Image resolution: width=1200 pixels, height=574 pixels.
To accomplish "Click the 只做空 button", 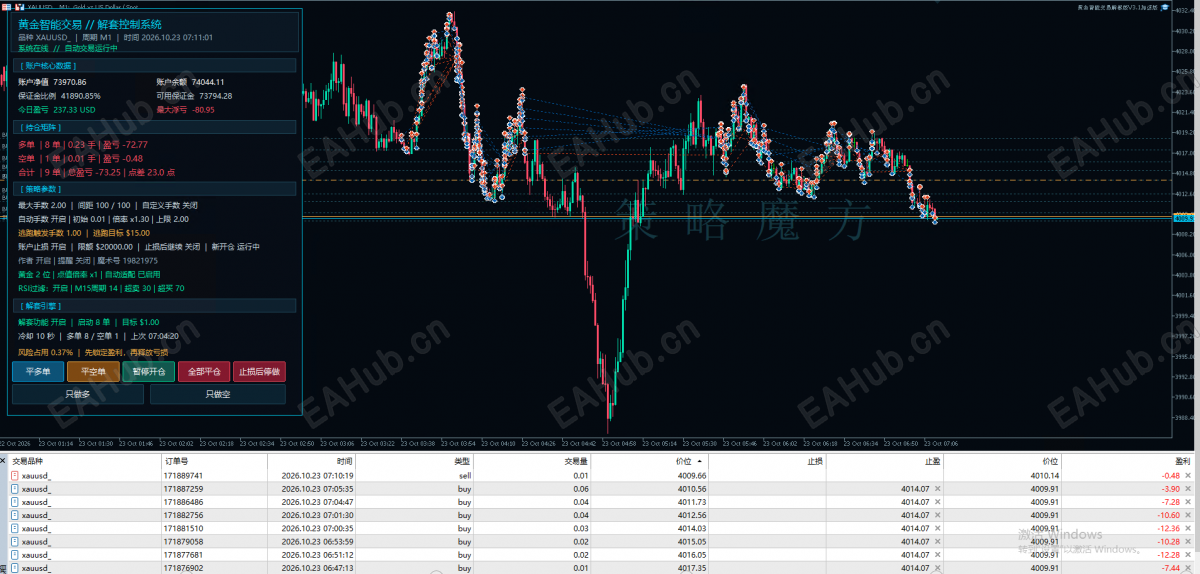I will coord(217,395).
